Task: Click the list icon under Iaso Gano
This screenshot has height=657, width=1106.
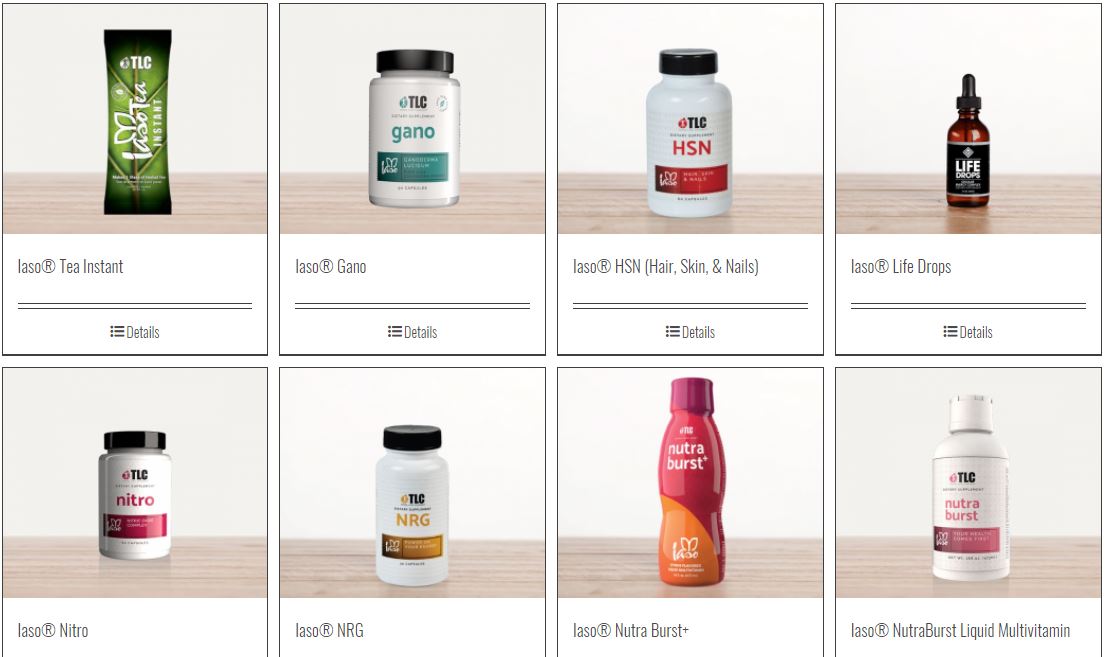Action: [395, 332]
